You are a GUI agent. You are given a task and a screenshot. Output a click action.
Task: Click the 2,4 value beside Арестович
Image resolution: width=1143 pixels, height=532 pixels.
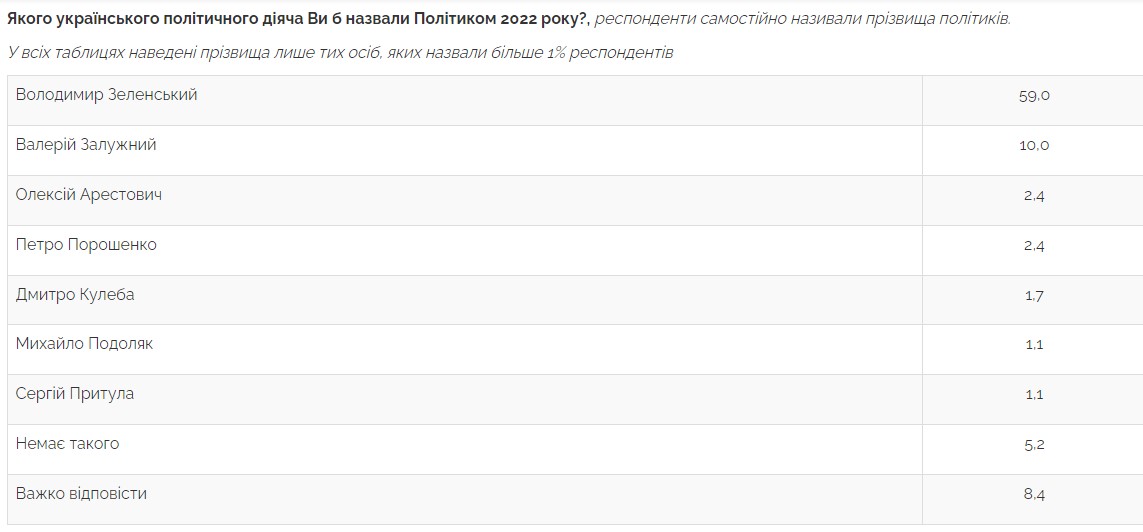tap(1034, 196)
